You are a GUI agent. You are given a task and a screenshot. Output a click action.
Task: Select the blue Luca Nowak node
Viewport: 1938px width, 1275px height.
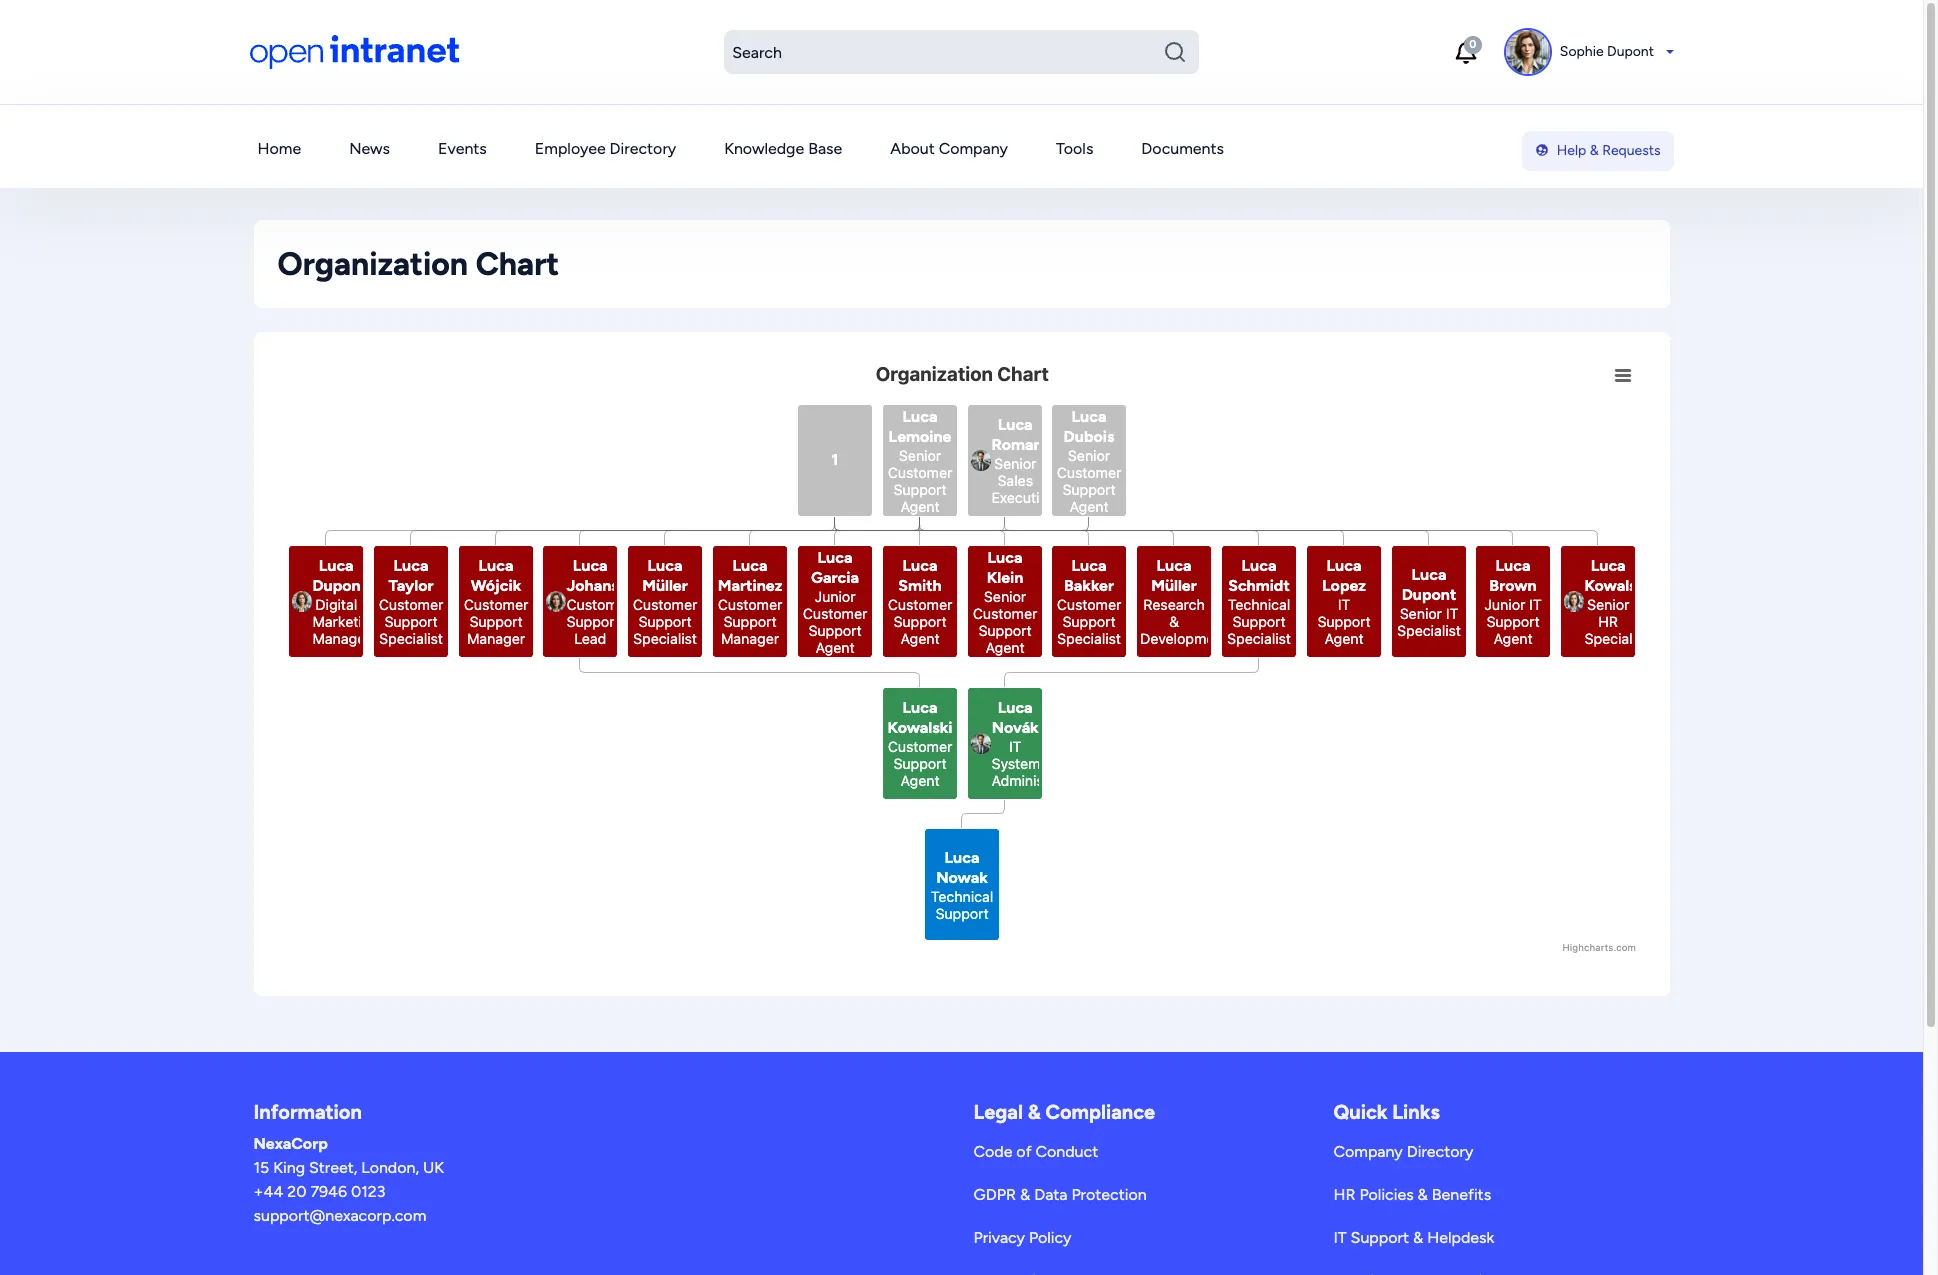[961, 884]
